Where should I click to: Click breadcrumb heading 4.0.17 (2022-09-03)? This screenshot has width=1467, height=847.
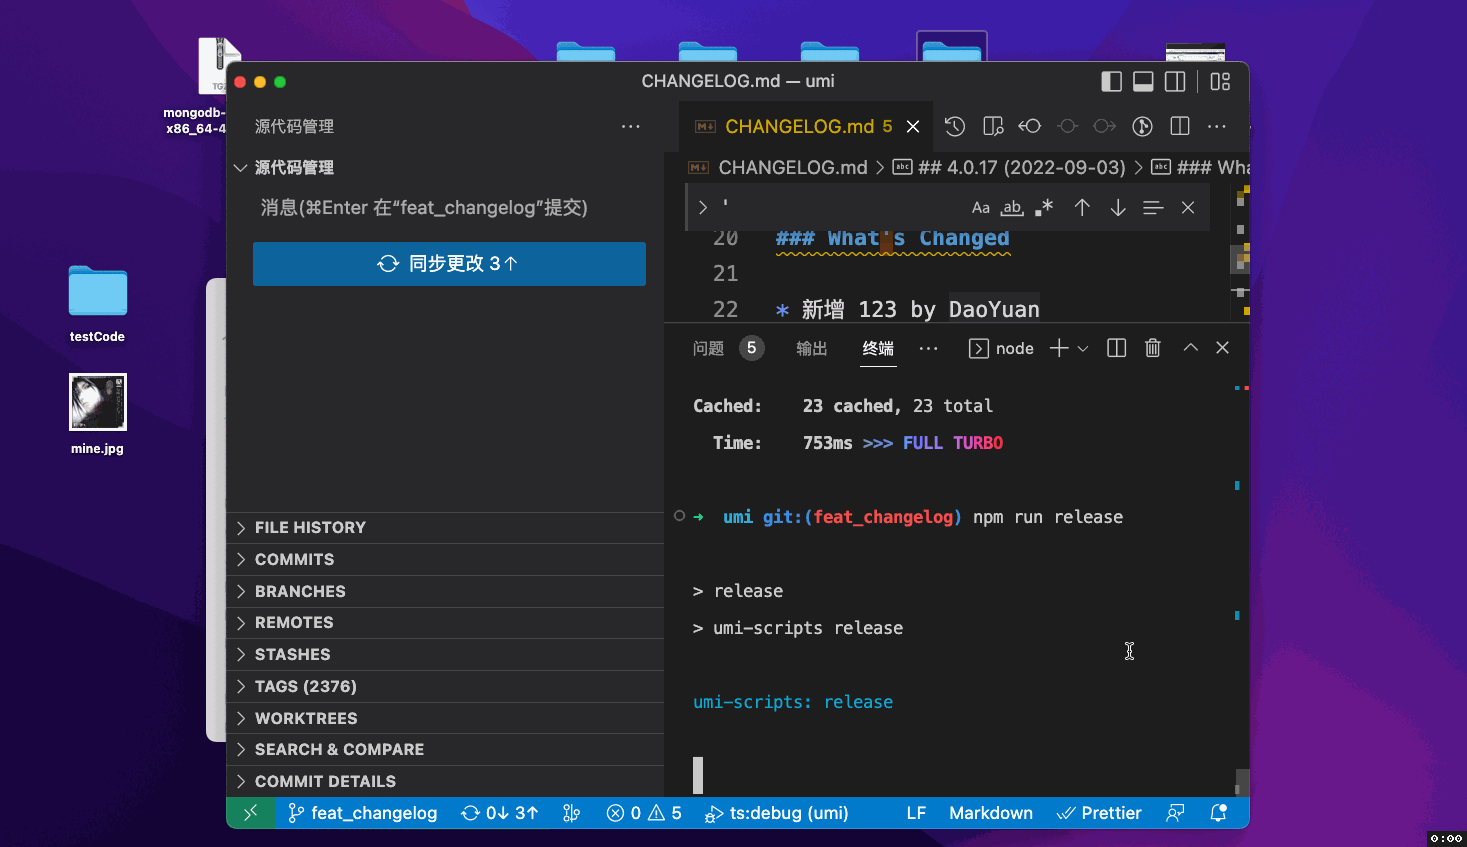[x=1021, y=167]
